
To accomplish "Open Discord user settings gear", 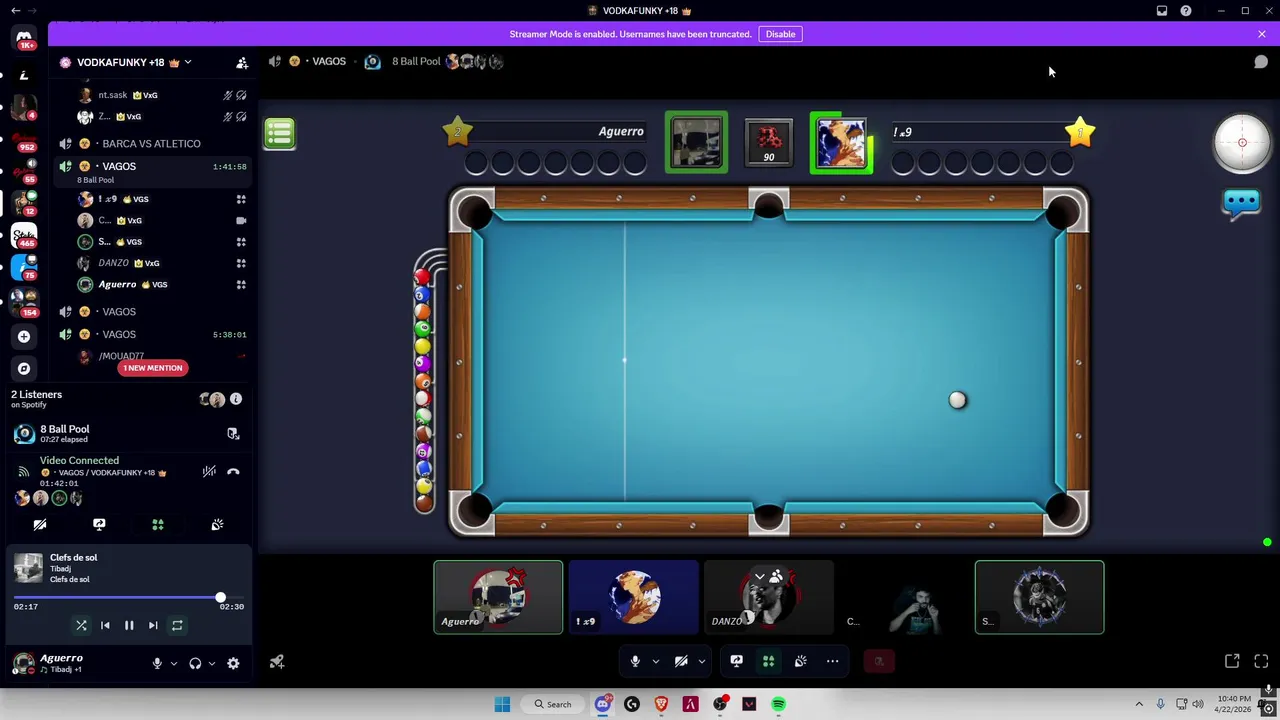I will [x=233, y=663].
